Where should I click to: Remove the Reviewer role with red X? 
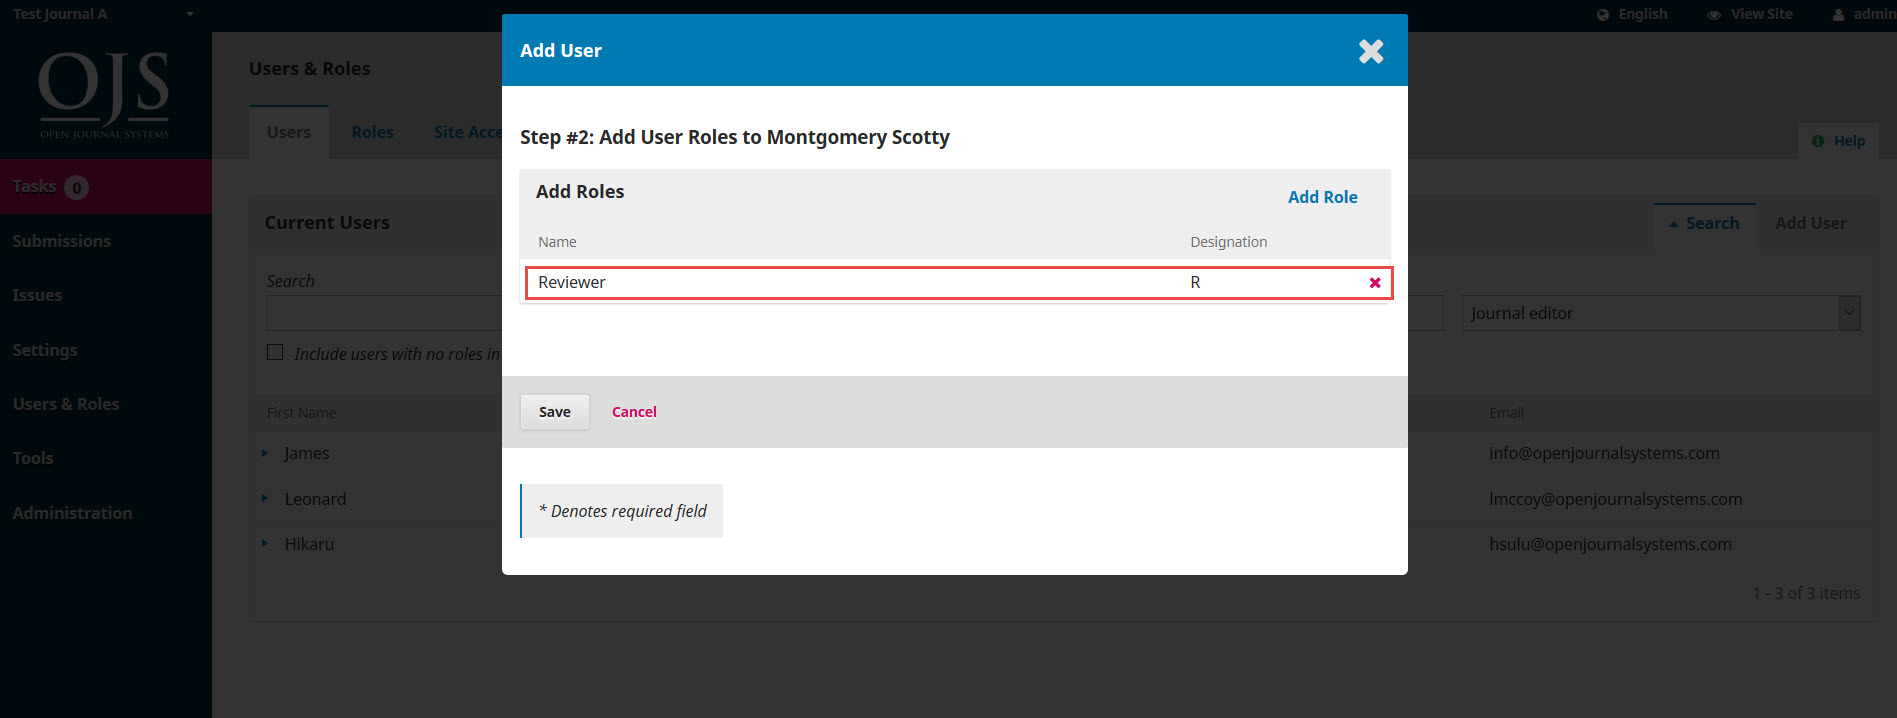[x=1375, y=283]
